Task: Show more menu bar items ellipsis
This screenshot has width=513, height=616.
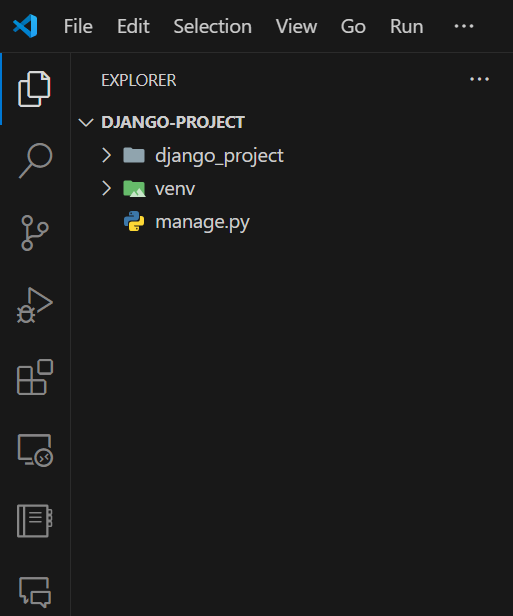Action: click(x=464, y=26)
